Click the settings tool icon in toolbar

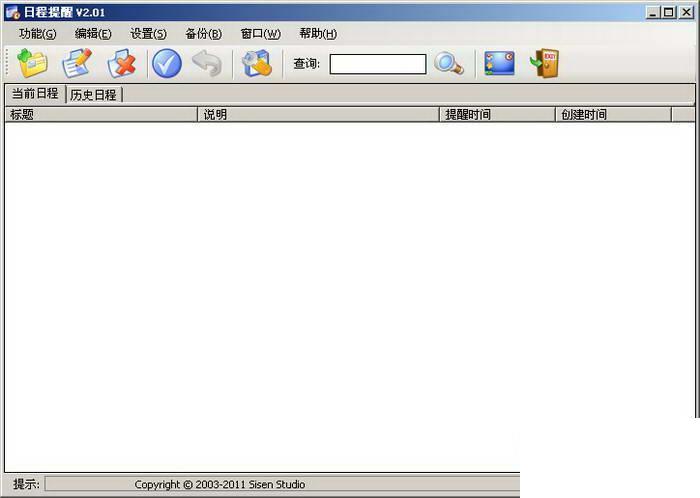click(257, 63)
